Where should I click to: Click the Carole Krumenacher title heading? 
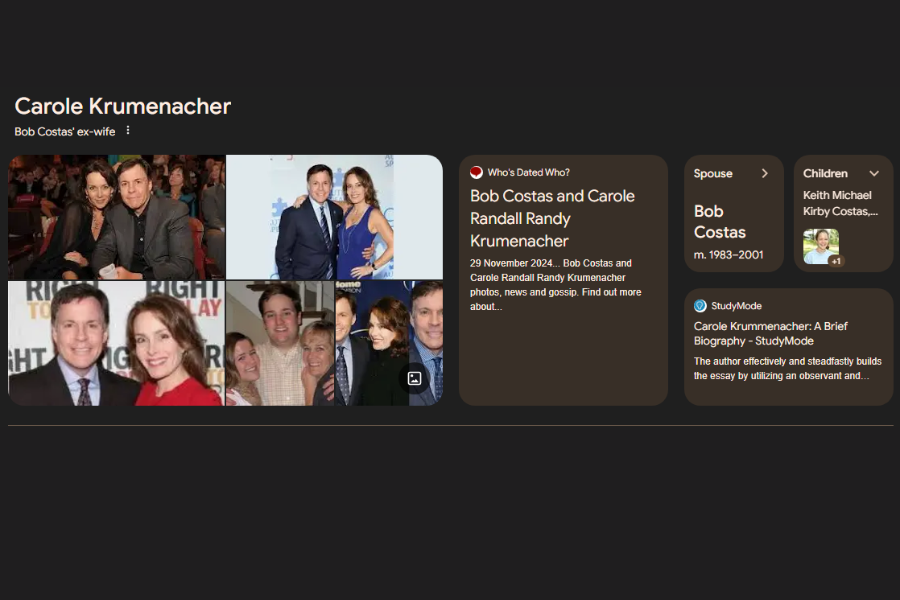click(123, 106)
